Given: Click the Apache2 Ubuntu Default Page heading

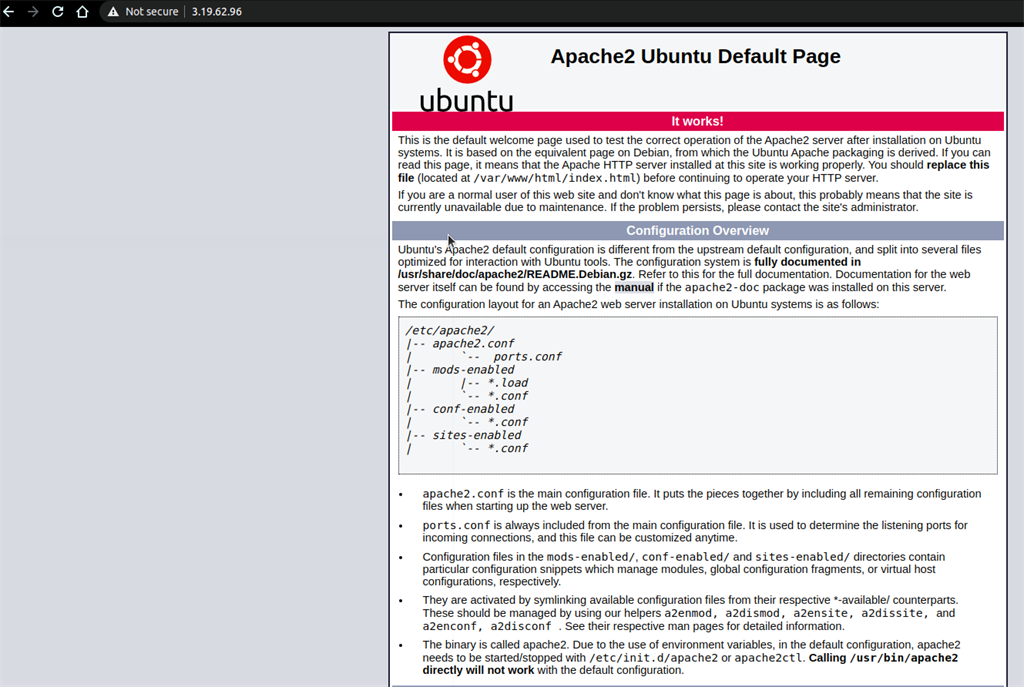Looking at the screenshot, I should tap(696, 56).
